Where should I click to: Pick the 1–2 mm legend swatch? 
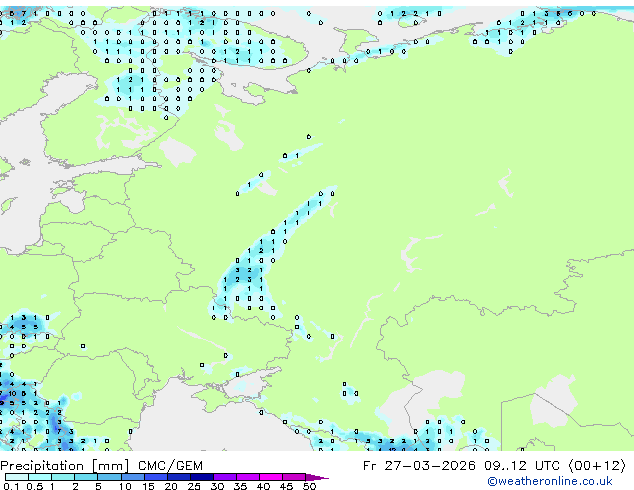click(63, 477)
